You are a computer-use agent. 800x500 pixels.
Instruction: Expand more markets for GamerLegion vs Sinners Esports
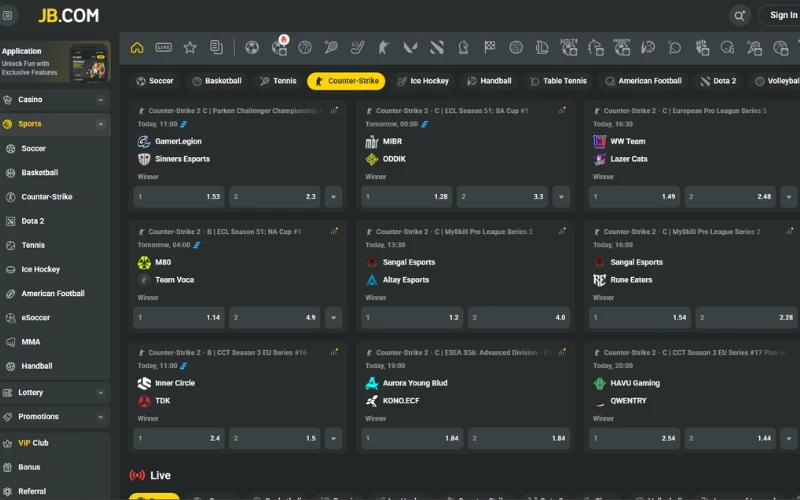tap(334, 197)
